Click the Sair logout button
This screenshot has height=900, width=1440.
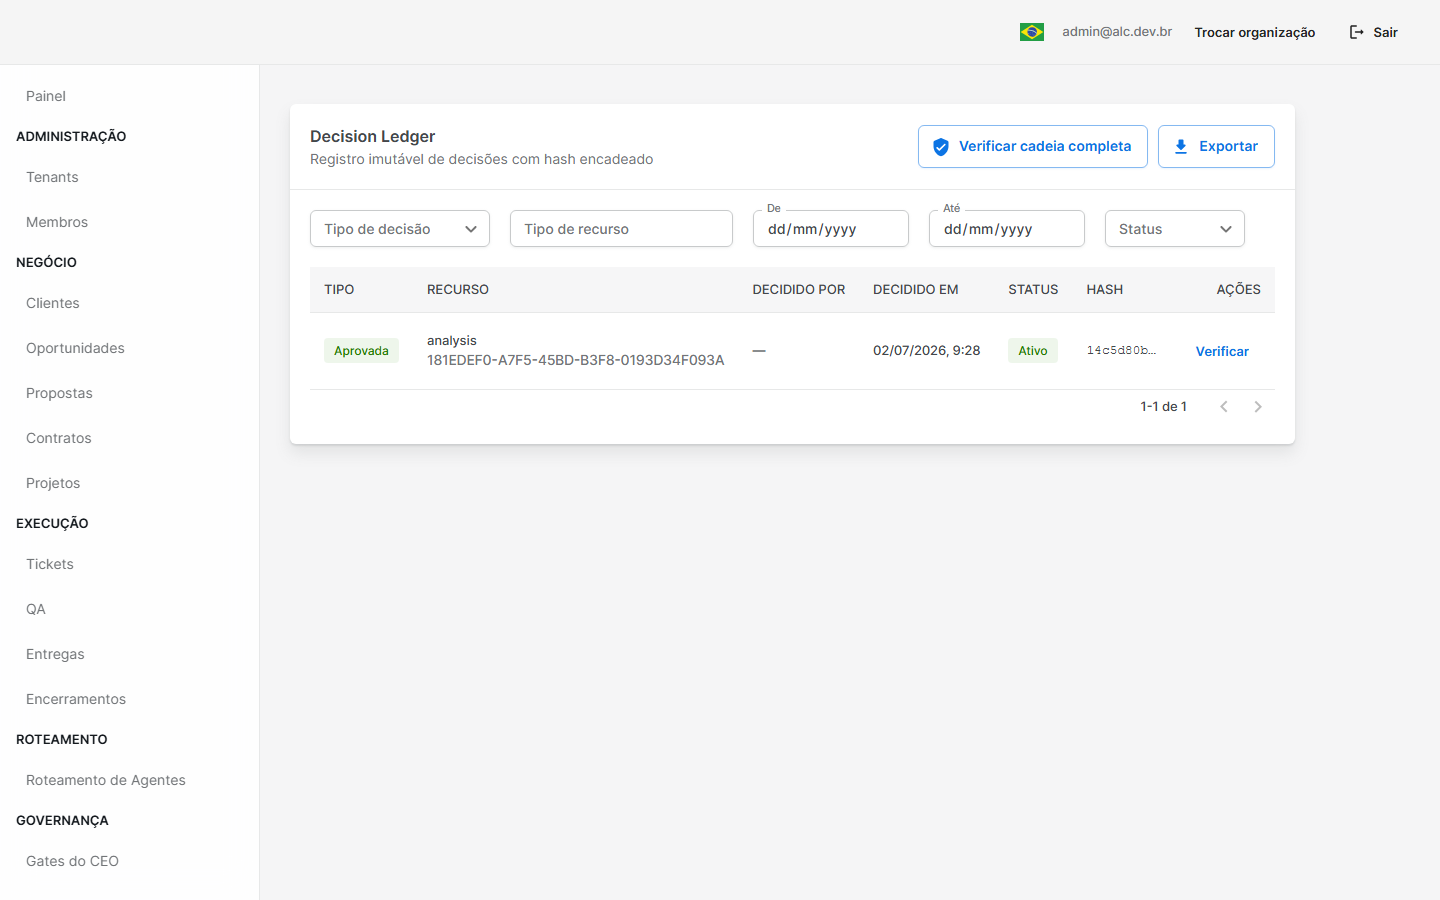pyautogui.click(x=1374, y=32)
